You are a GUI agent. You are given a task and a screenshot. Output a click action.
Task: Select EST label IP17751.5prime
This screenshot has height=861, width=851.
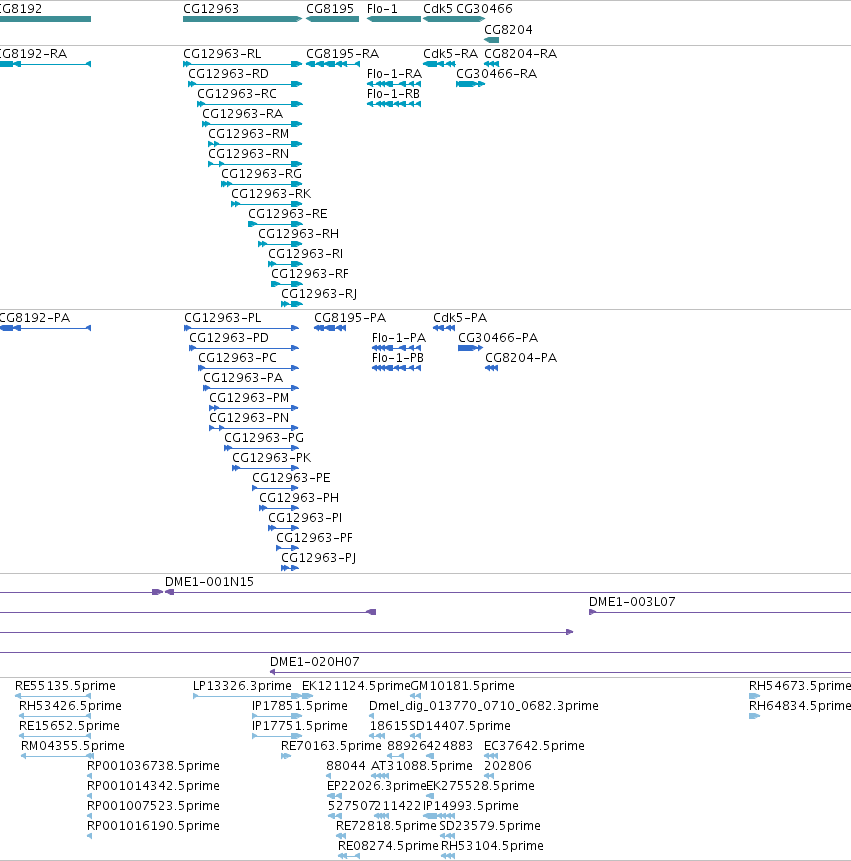[300, 726]
